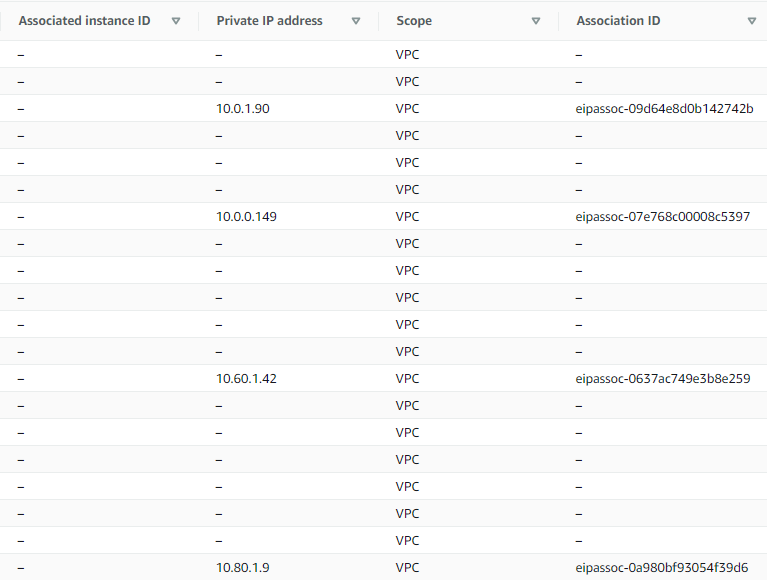Click the Association ID column header text
The width and height of the screenshot is (767, 580).
tap(618, 21)
